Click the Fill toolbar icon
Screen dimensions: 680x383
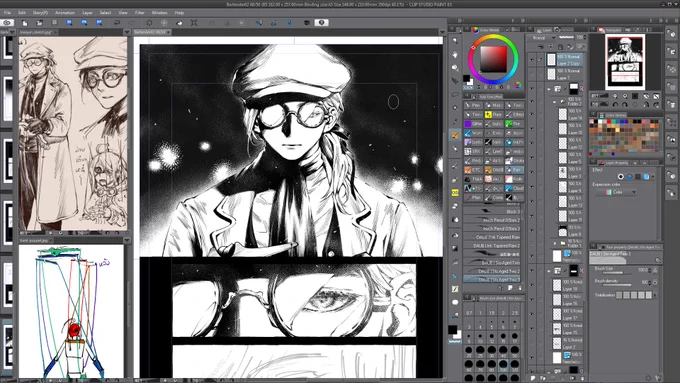tap(179, 23)
